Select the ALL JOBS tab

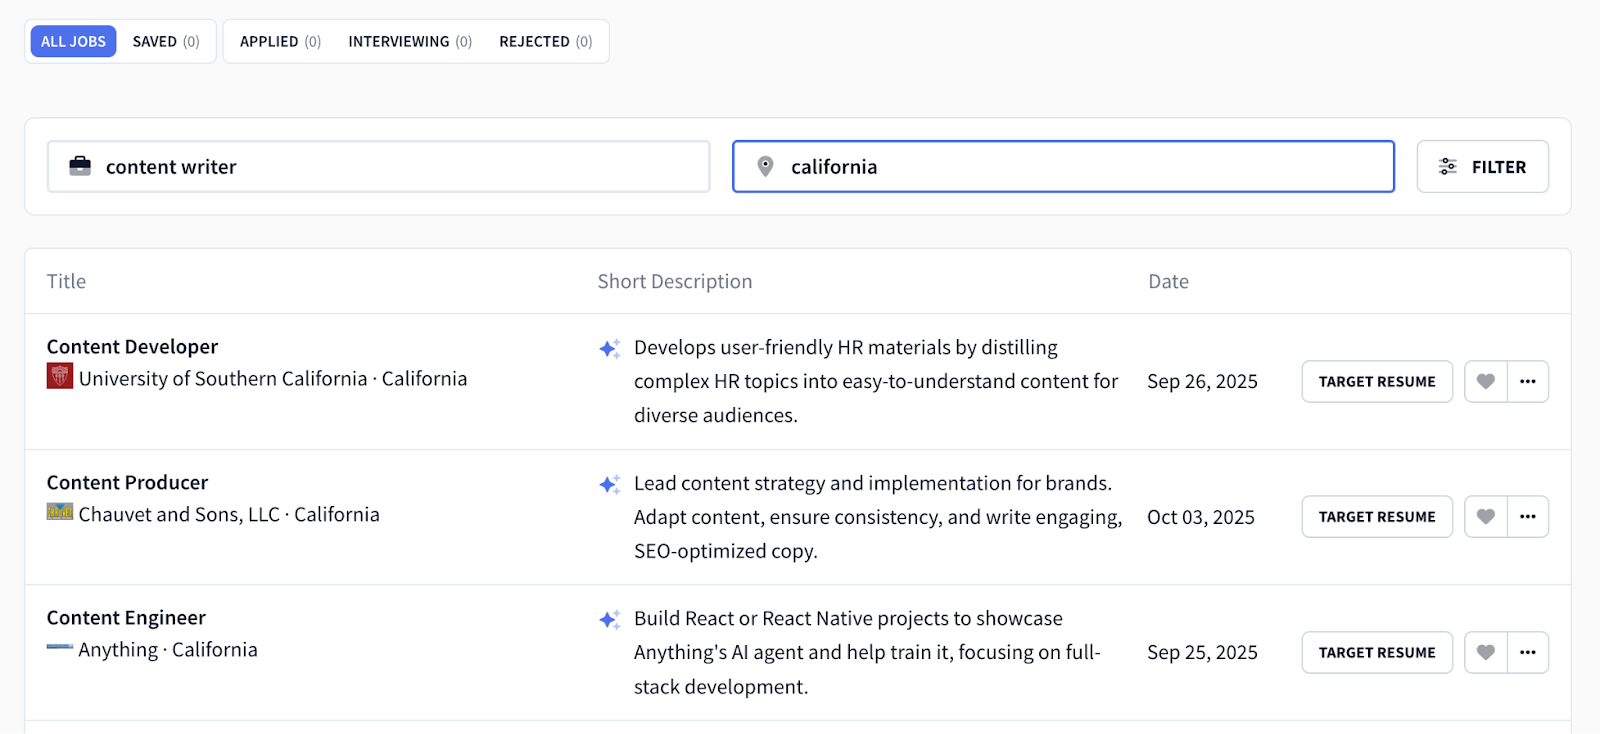pyautogui.click(x=73, y=41)
